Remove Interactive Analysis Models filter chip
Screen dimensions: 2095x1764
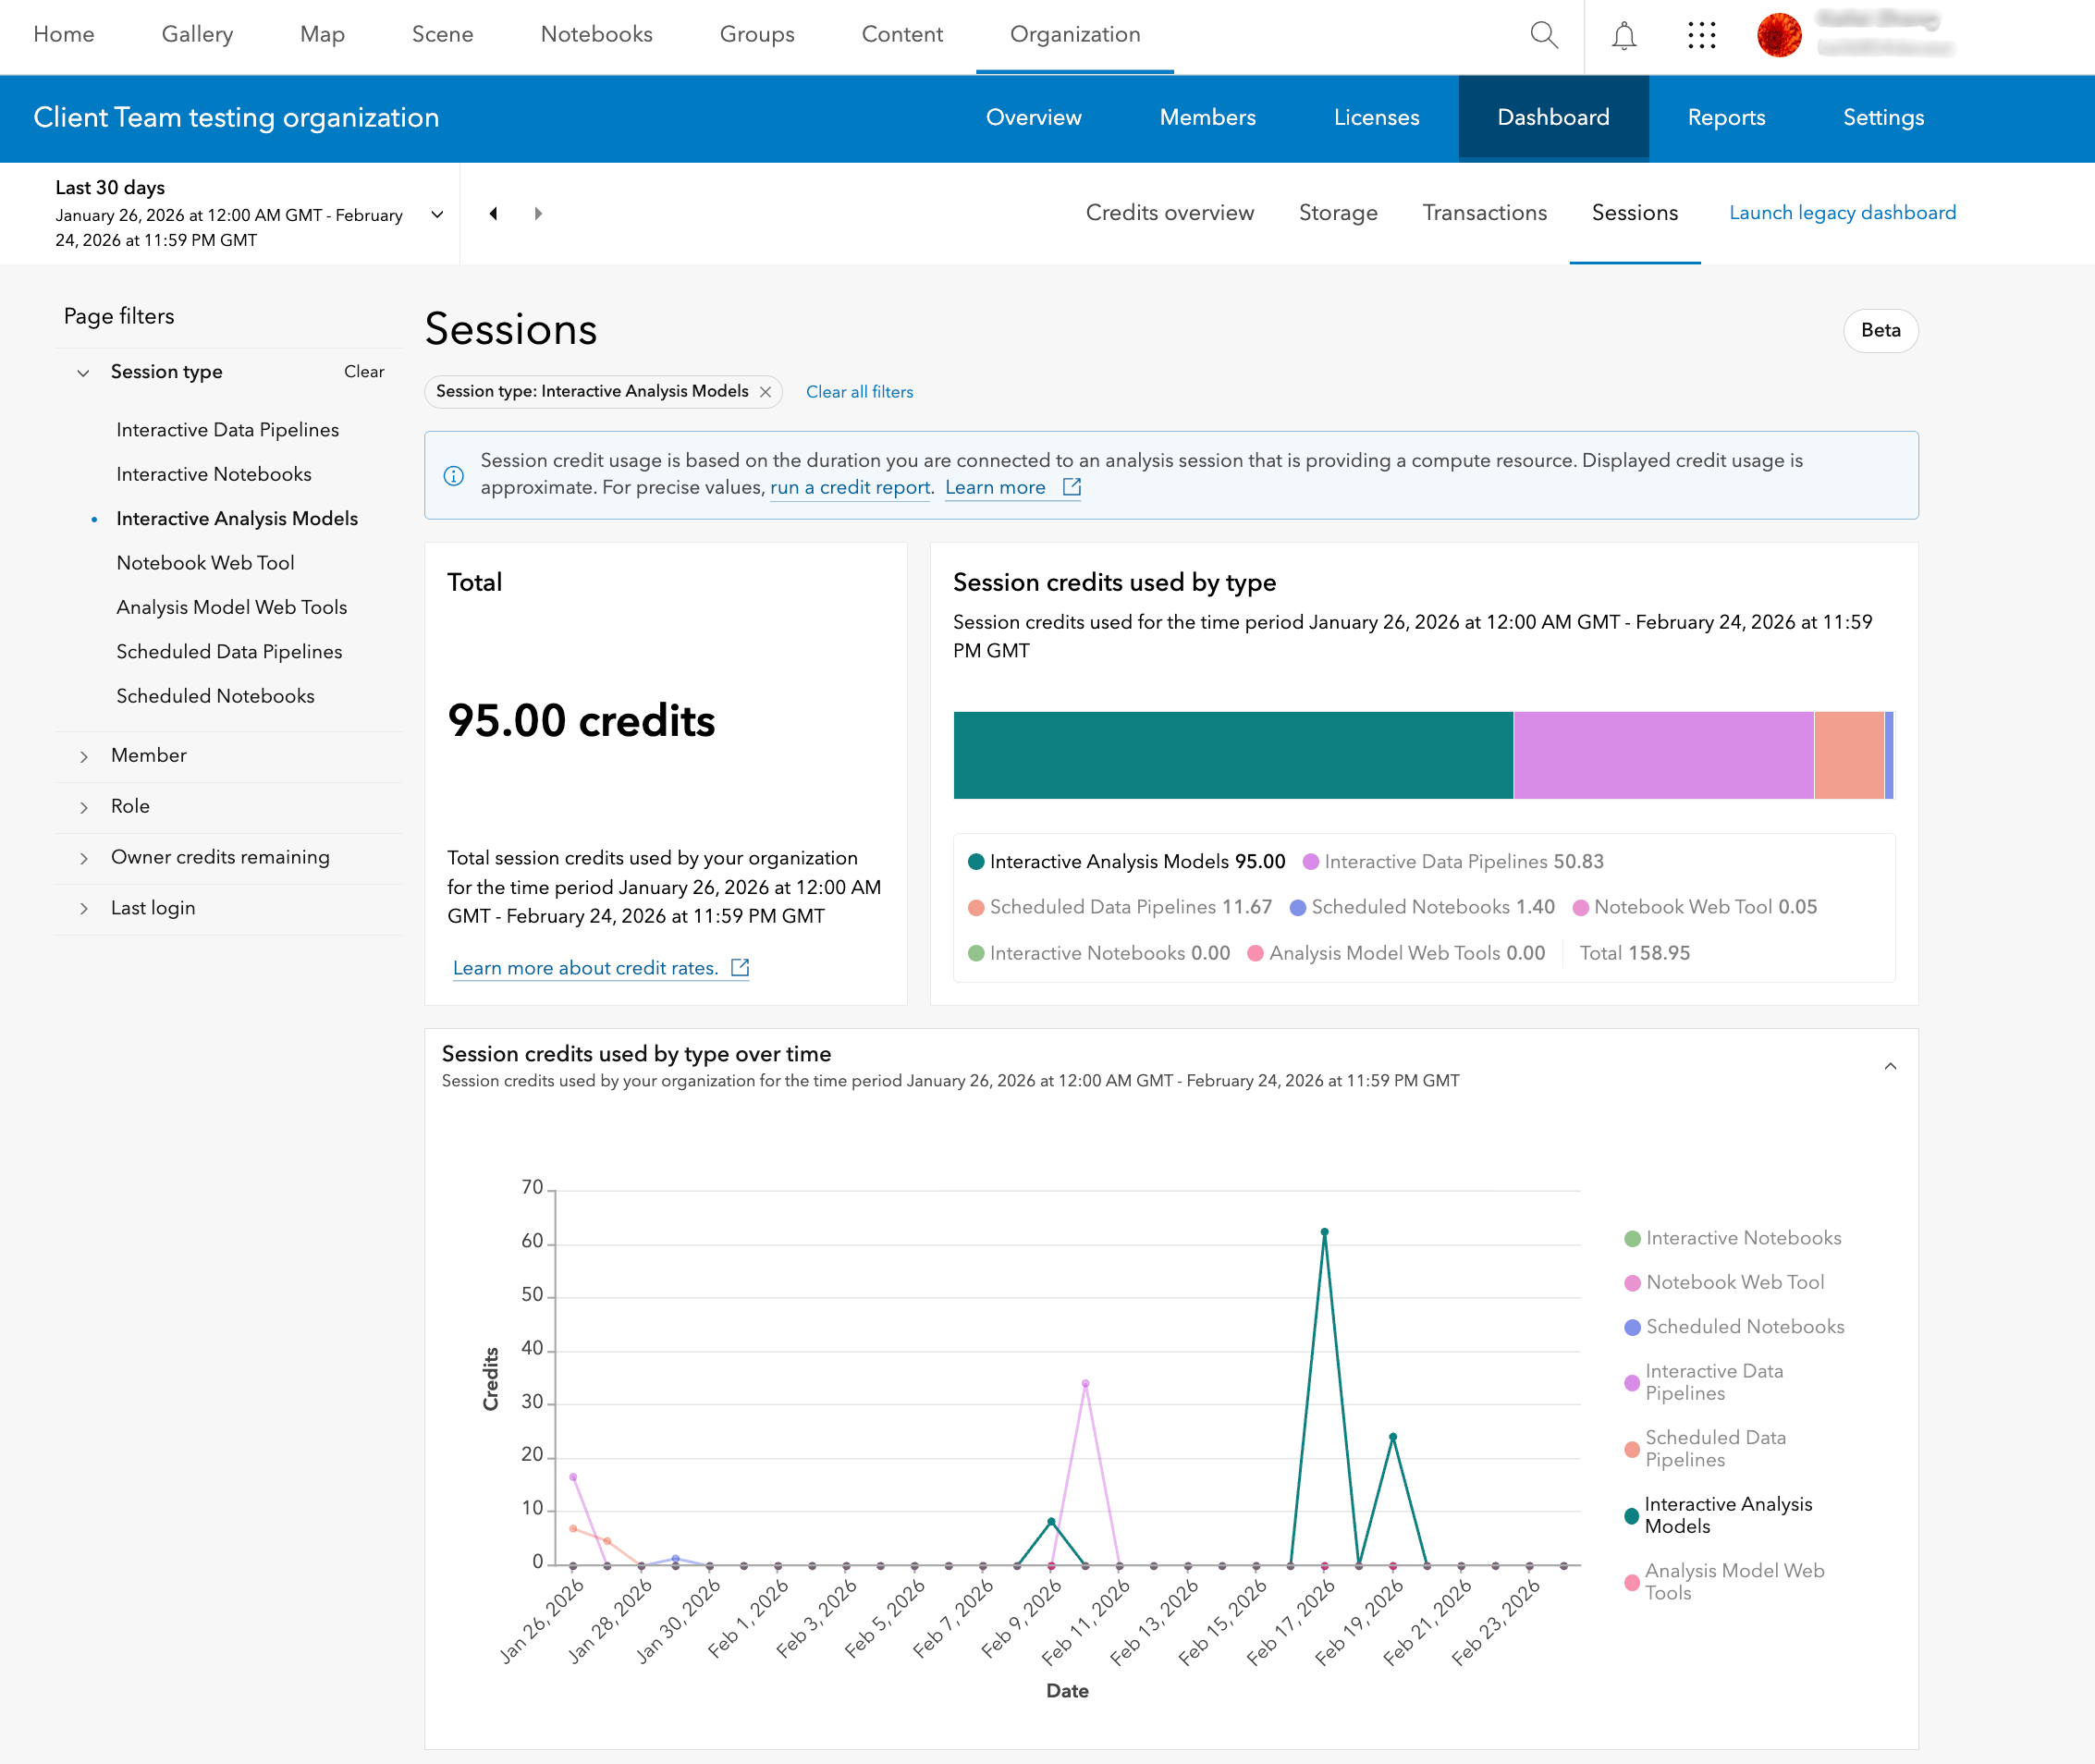[x=765, y=392]
